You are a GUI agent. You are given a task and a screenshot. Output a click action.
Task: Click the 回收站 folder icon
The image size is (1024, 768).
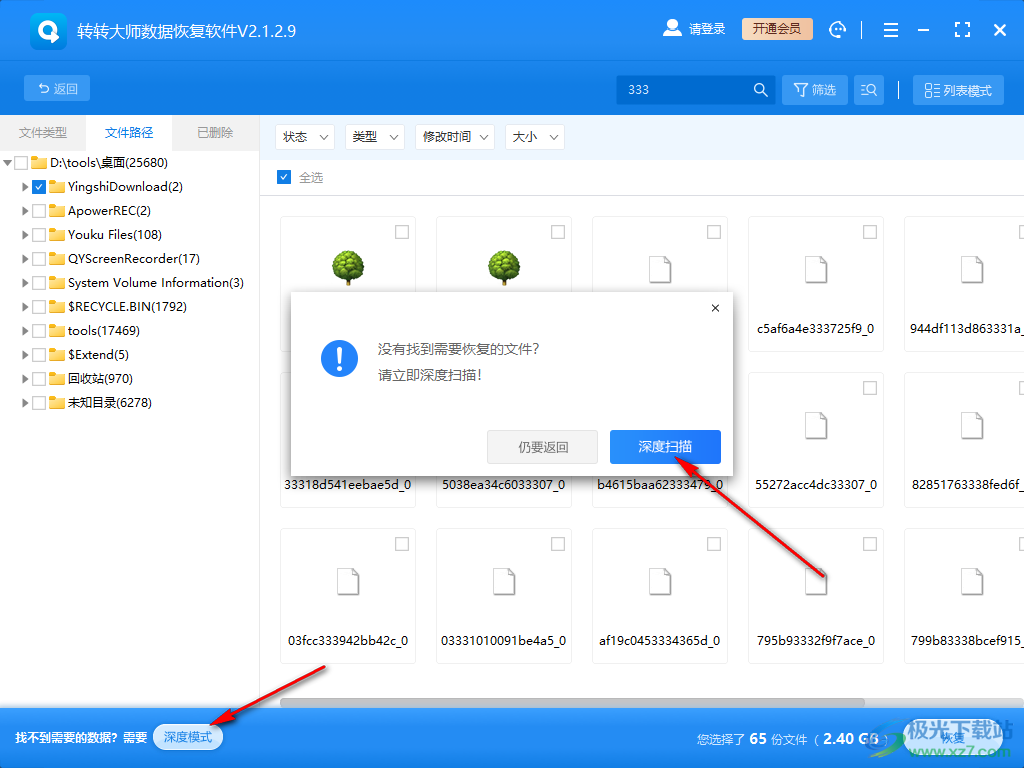(x=57, y=379)
